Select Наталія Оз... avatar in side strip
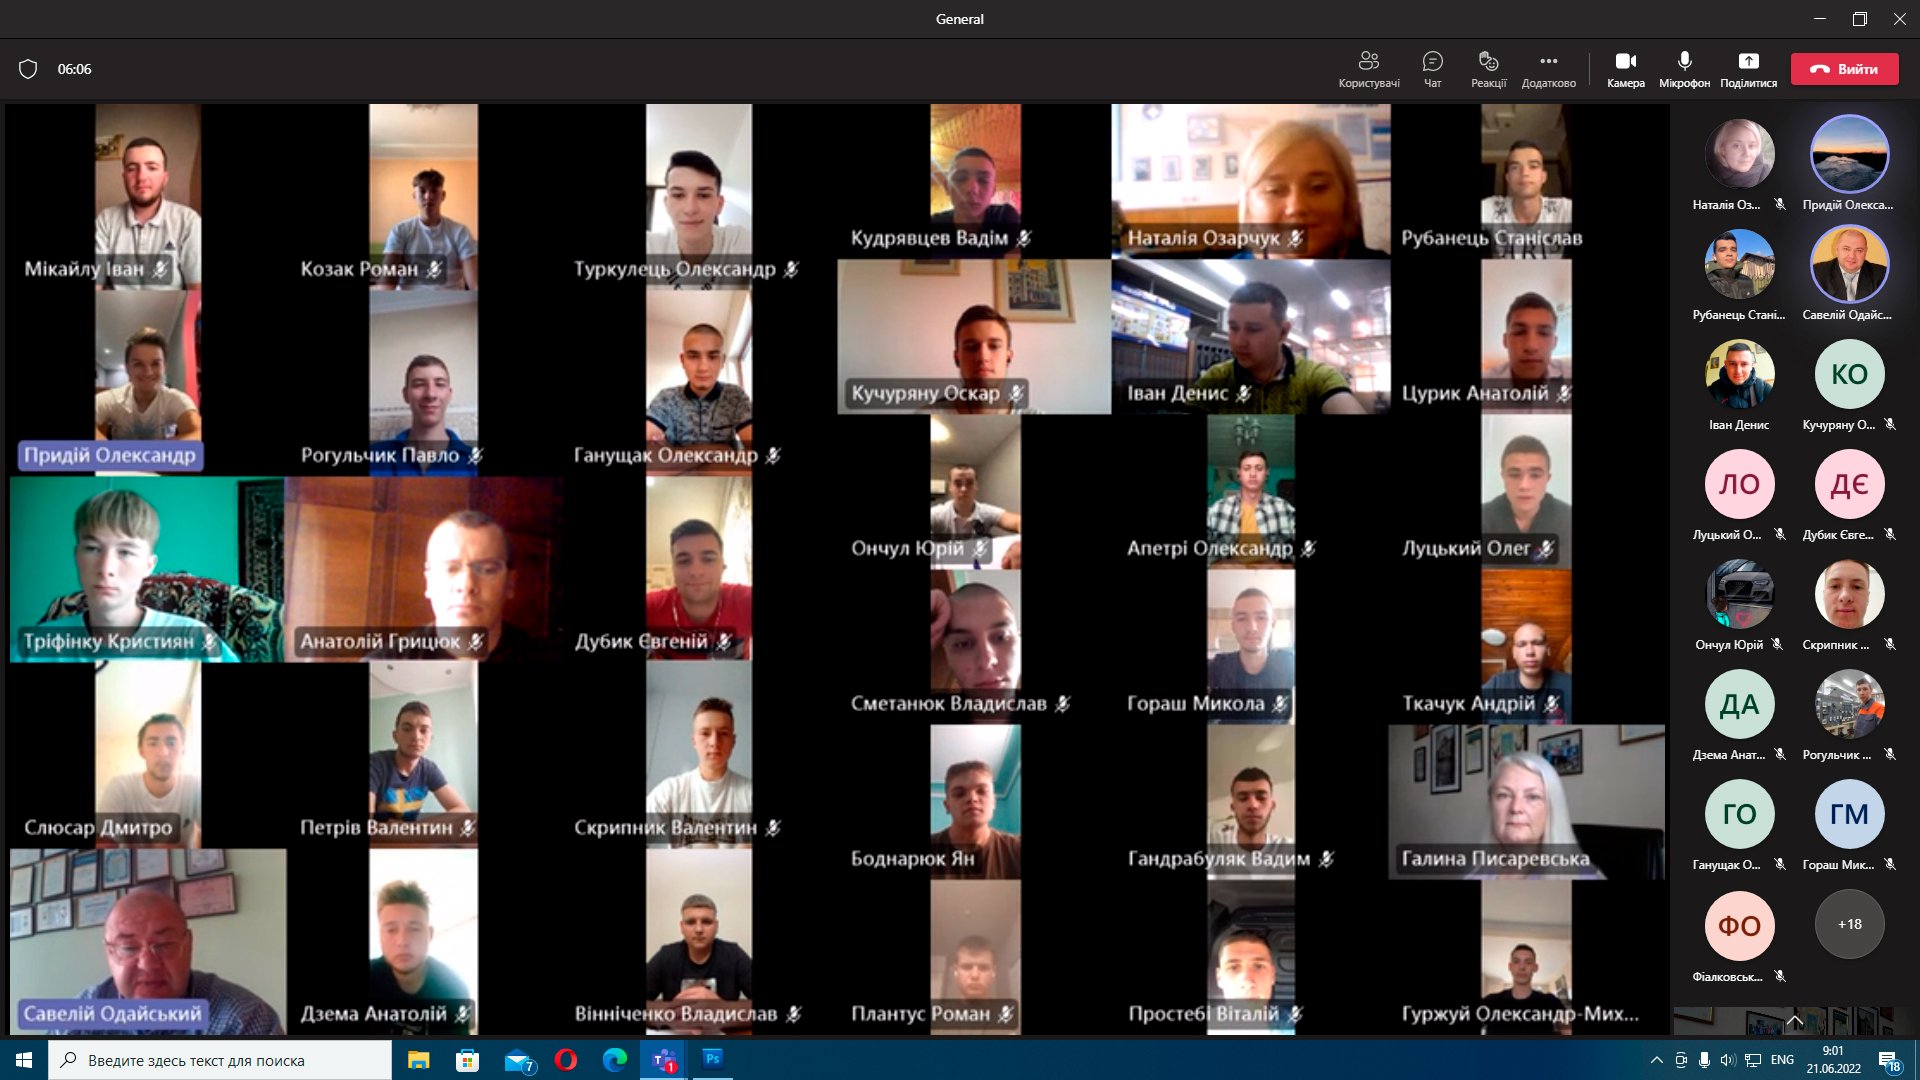1920x1080 pixels. pos(1739,154)
